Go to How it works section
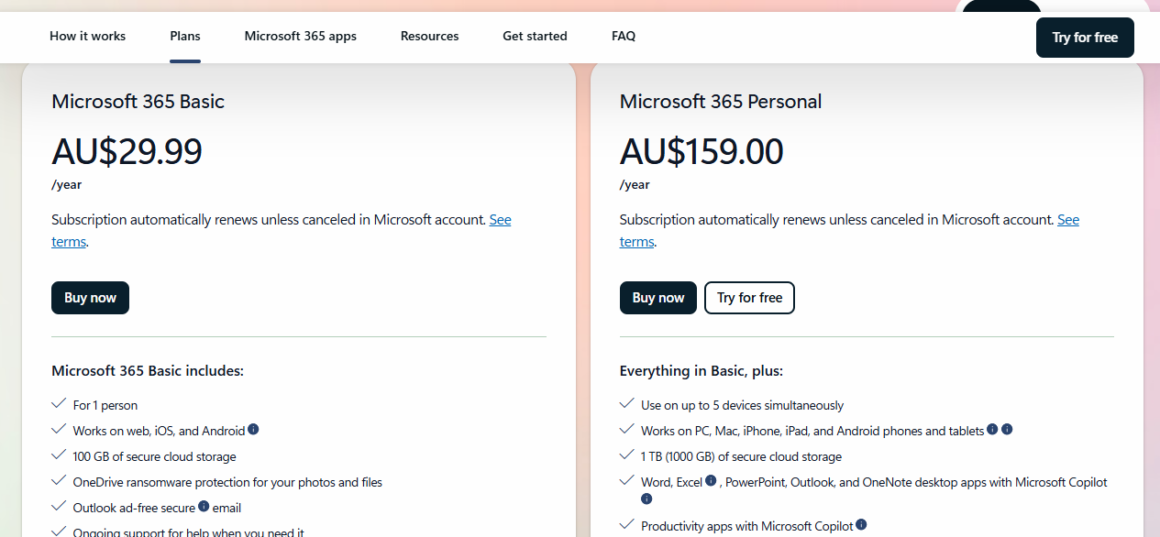Viewport: 1160px width, 537px height. tap(87, 36)
